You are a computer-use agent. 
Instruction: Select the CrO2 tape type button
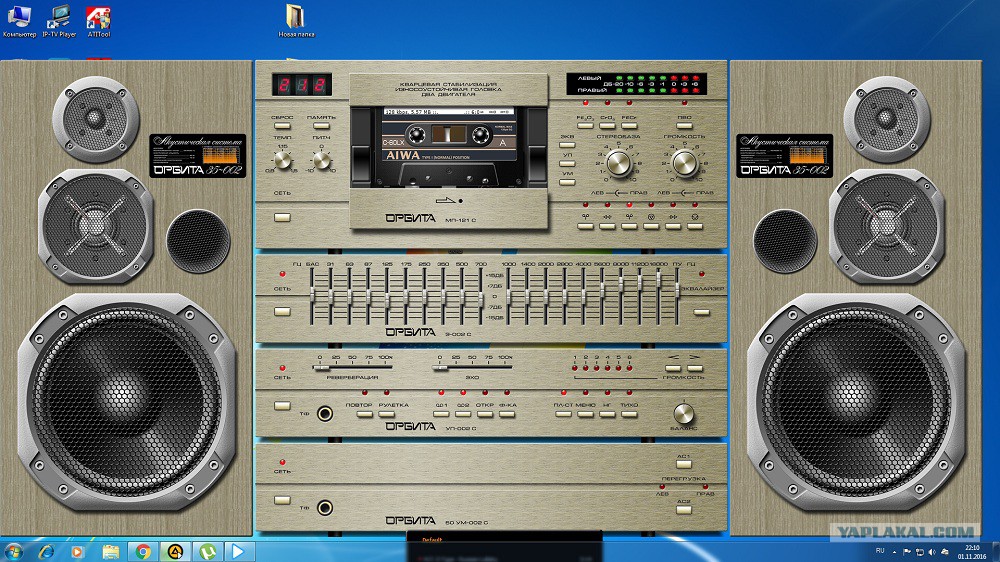[607, 126]
